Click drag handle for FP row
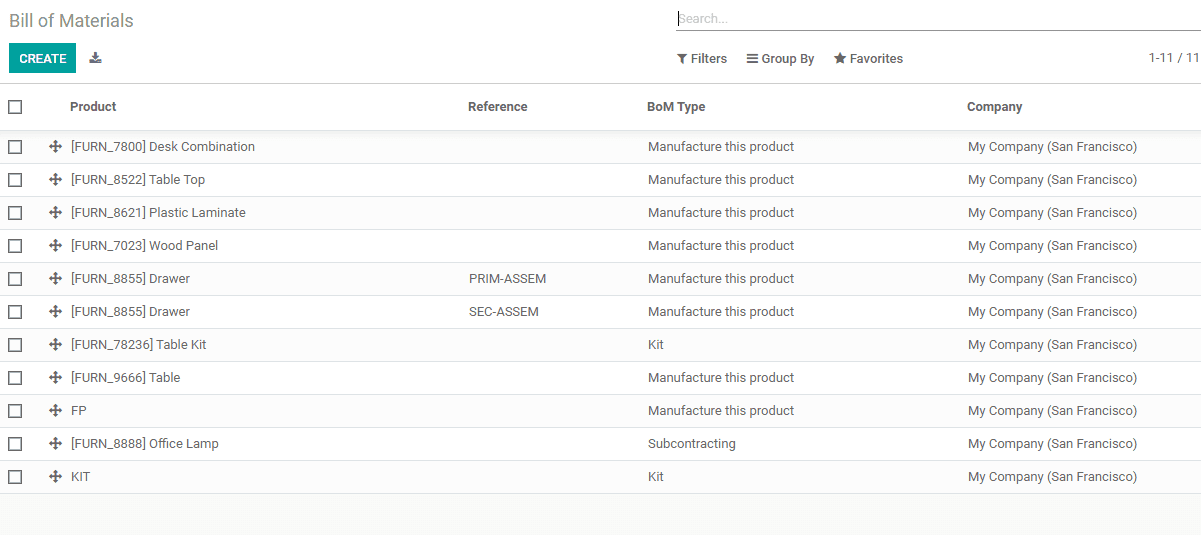 (x=55, y=411)
